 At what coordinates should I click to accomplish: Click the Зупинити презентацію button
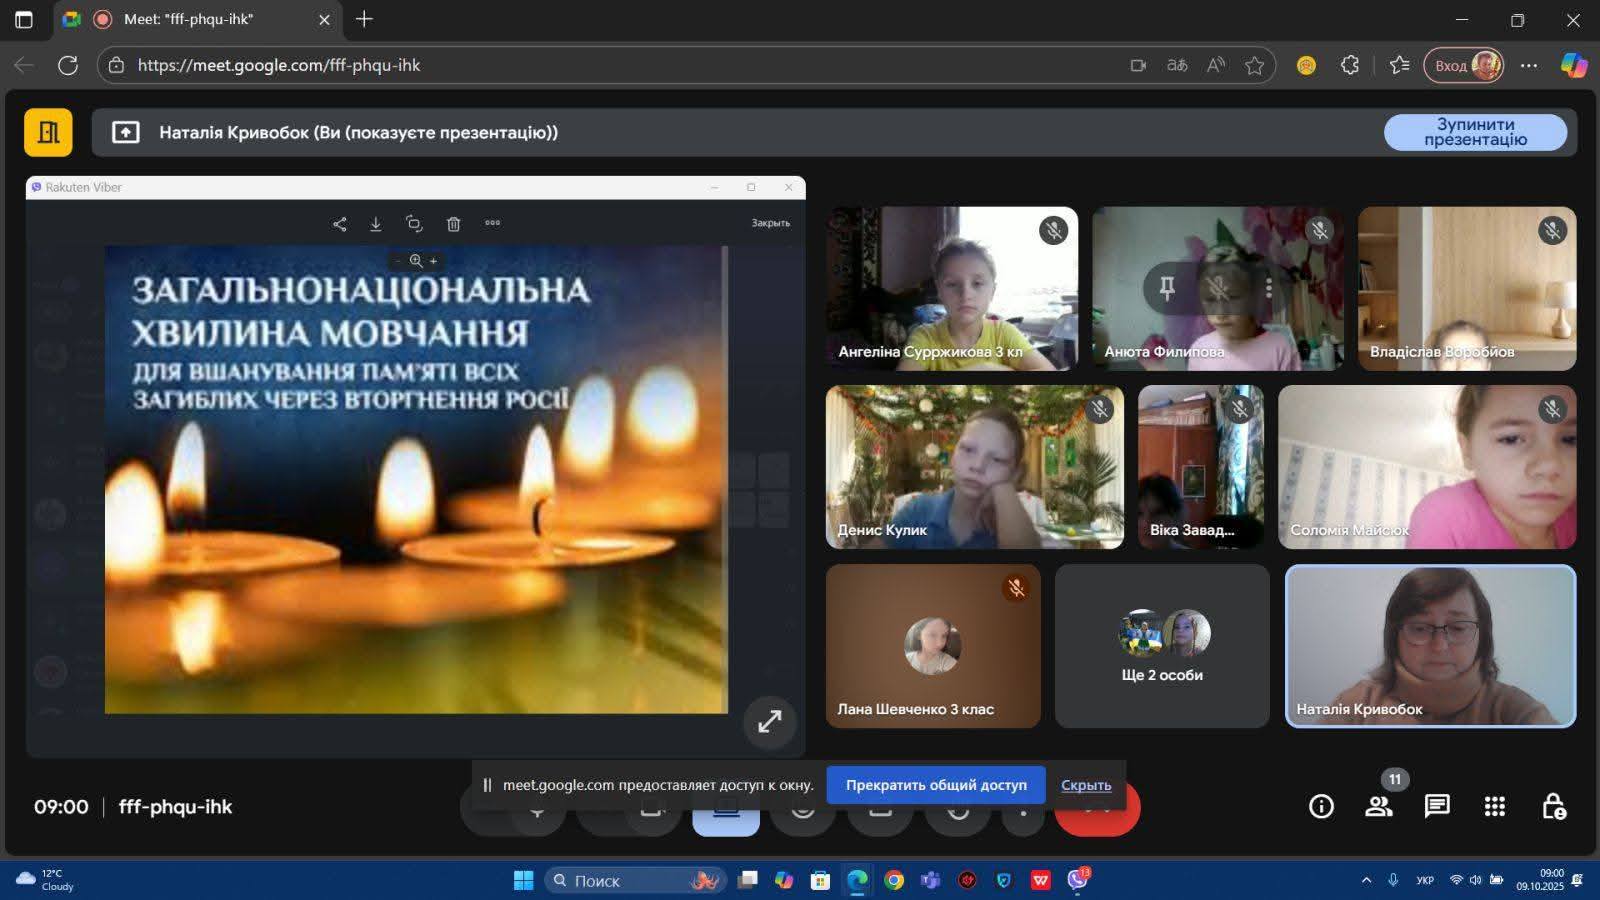[1475, 132]
